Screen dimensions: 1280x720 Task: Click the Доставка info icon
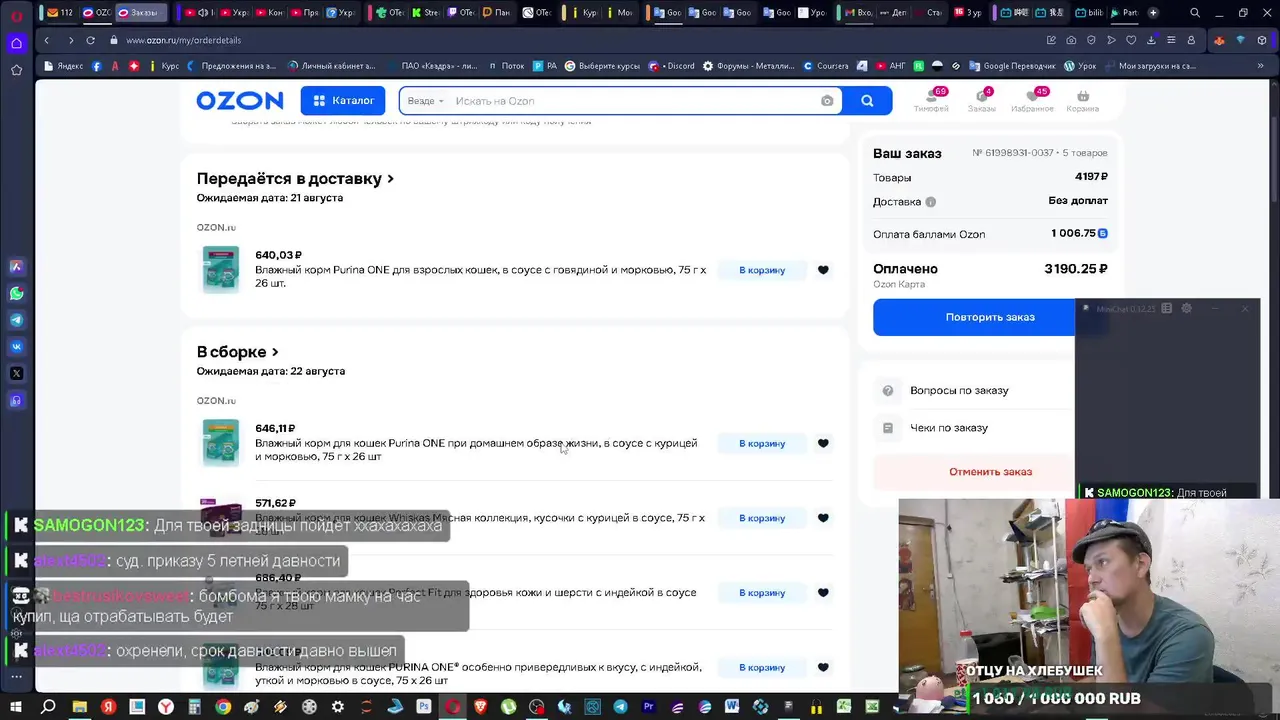coord(930,202)
